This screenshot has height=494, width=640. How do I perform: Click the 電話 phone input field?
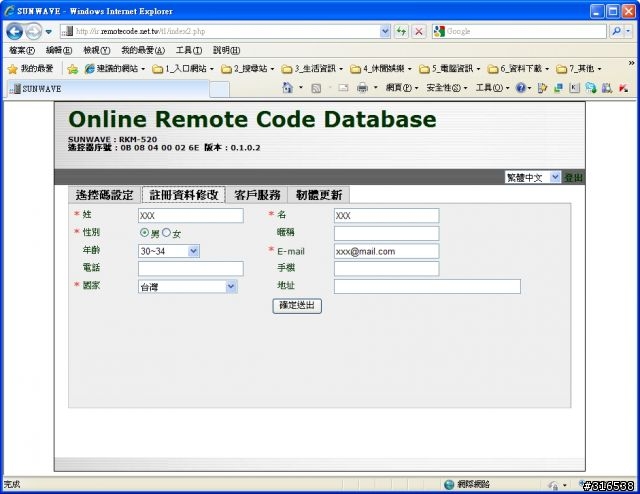pos(191,269)
